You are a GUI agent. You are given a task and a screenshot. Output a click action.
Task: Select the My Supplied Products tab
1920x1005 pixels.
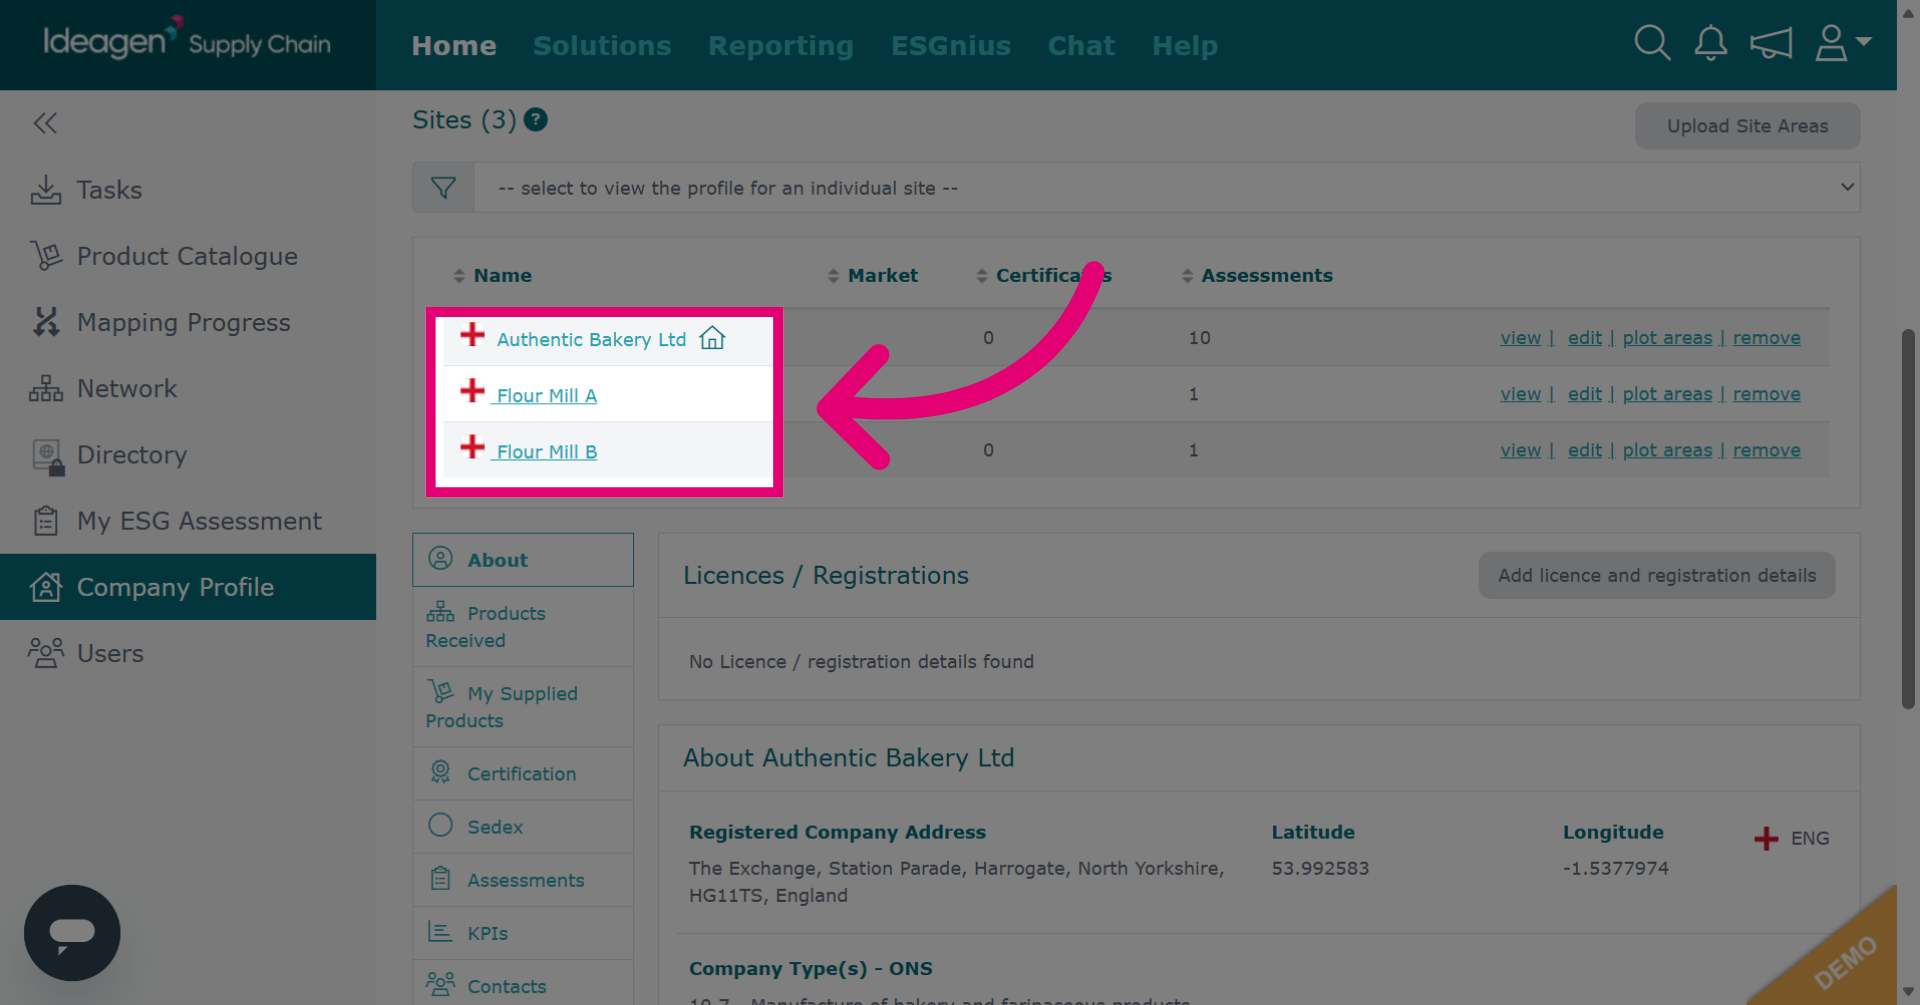click(523, 707)
